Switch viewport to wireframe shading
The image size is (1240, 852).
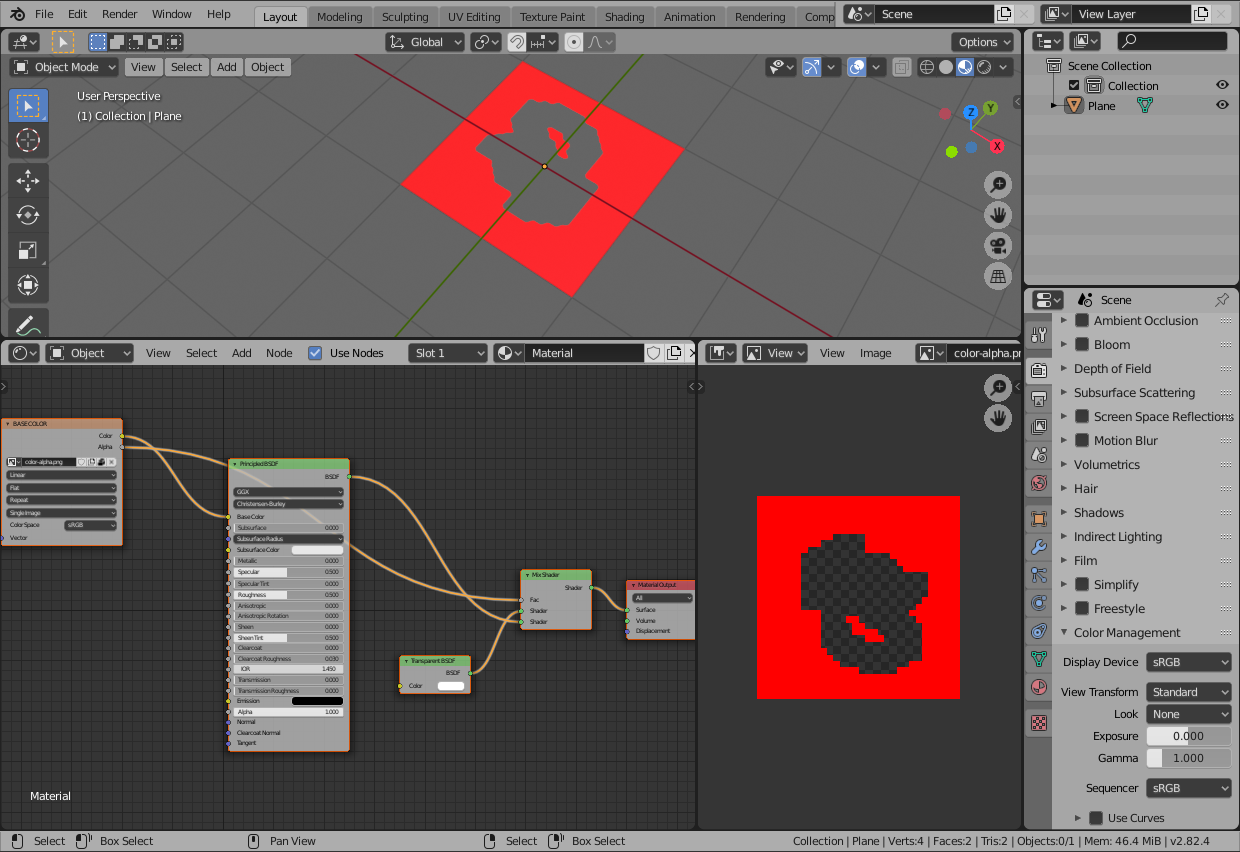[927, 67]
